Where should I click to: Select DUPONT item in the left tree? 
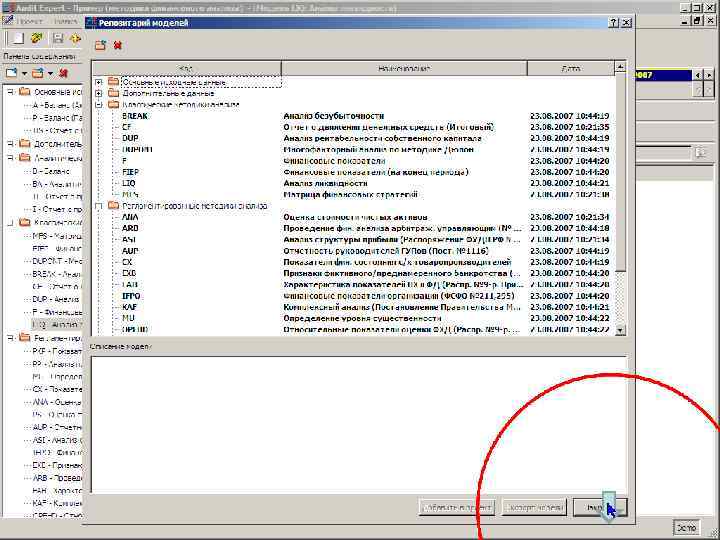tap(57, 261)
